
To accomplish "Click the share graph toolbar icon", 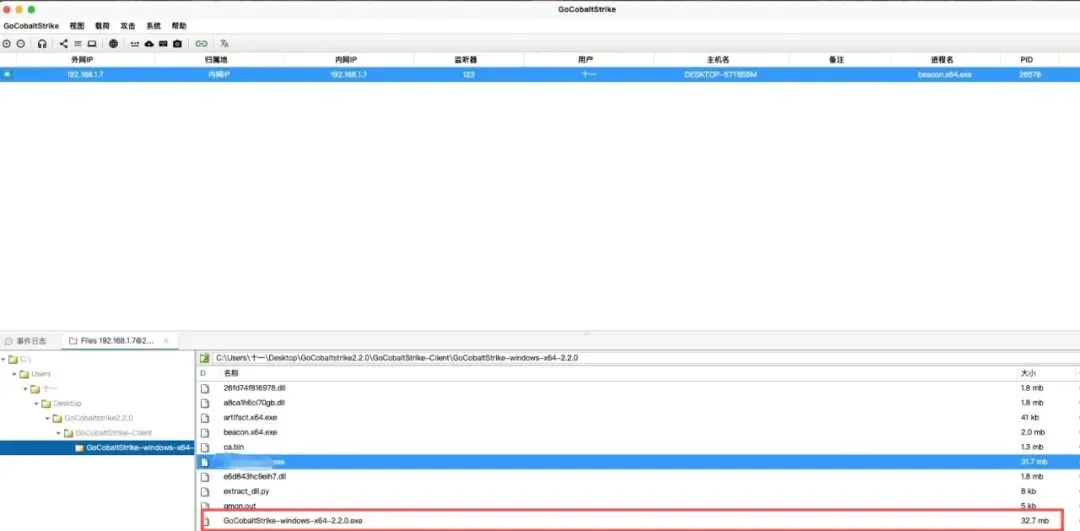I will click(x=63, y=43).
